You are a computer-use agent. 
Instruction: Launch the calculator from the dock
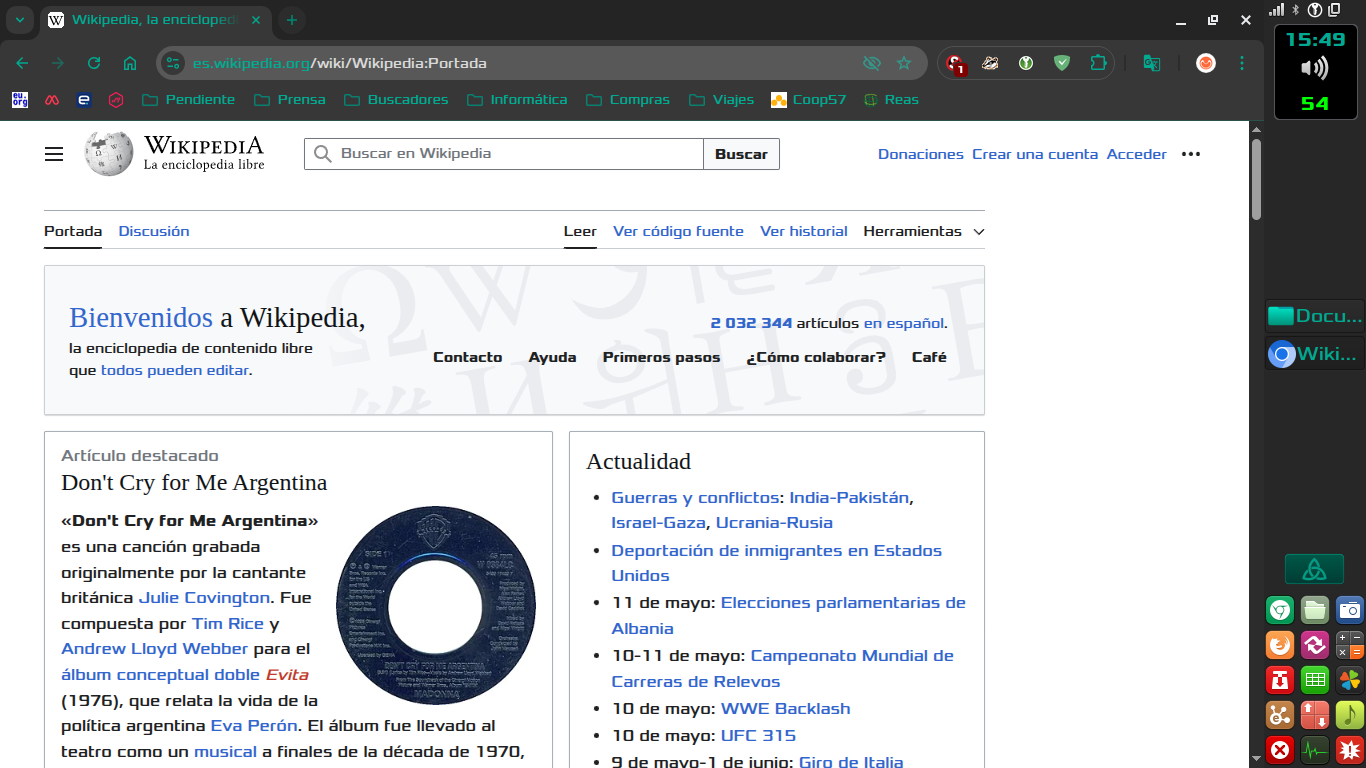(x=1350, y=644)
